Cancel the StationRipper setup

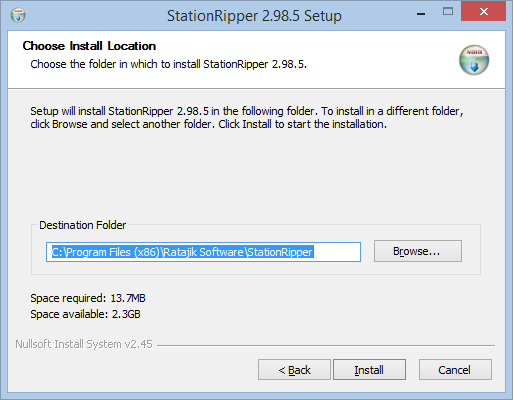pyautogui.click(x=455, y=370)
